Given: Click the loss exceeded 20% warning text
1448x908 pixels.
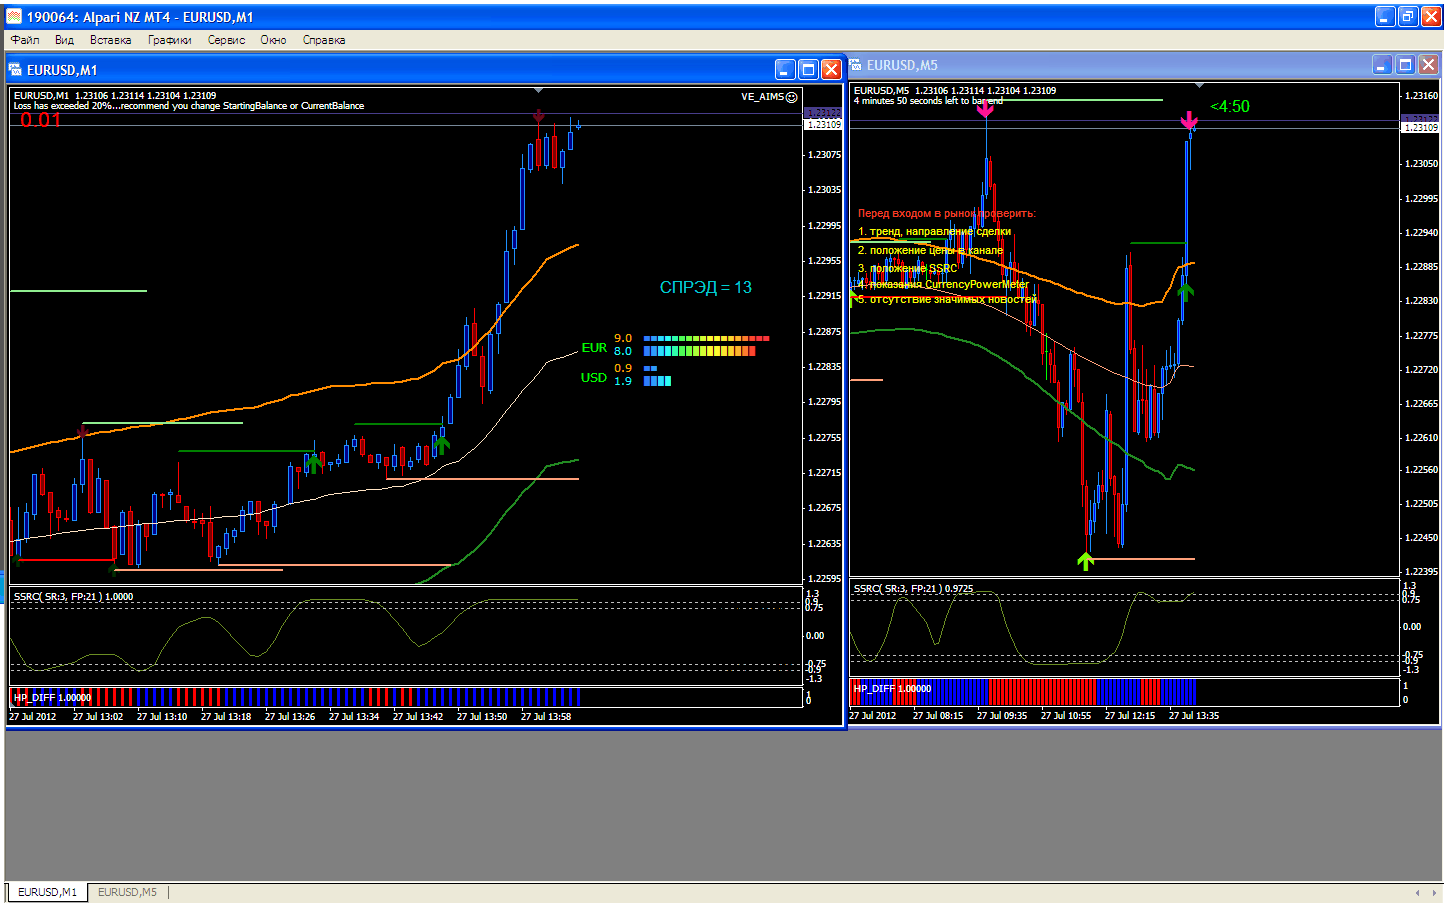Looking at the screenshot, I should click(x=189, y=106).
